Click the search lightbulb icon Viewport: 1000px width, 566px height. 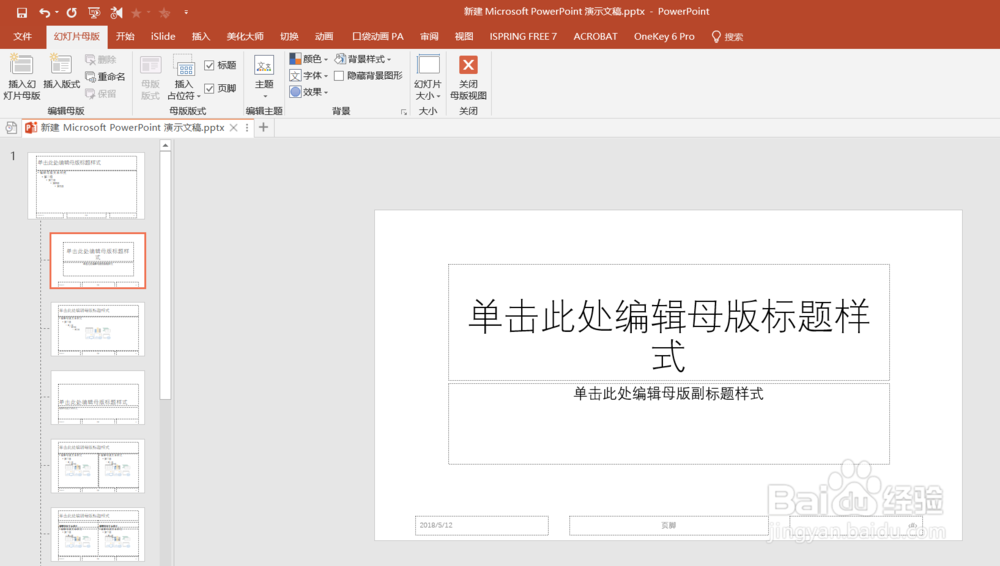(x=716, y=37)
